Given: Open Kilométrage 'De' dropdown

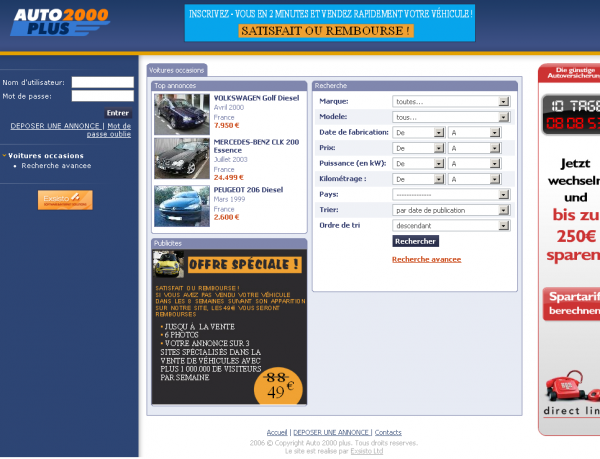Looking at the screenshot, I should (418, 179).
